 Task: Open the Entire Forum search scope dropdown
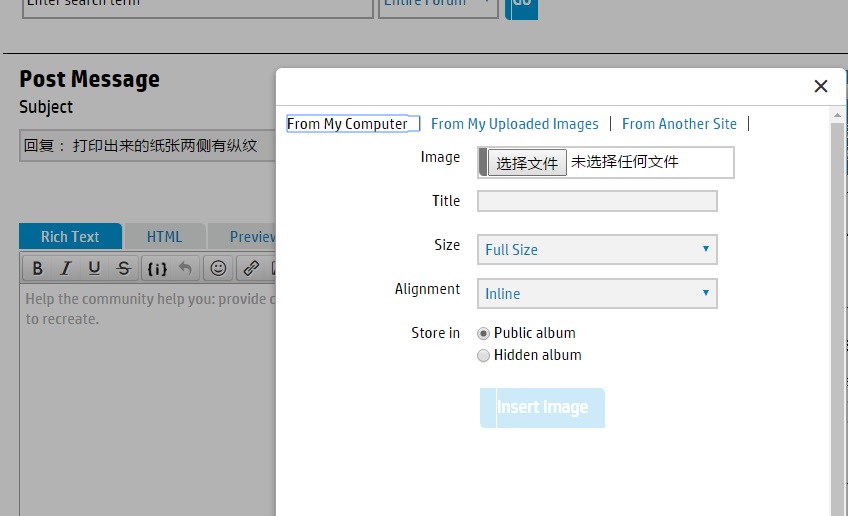(x=438, y=3)
